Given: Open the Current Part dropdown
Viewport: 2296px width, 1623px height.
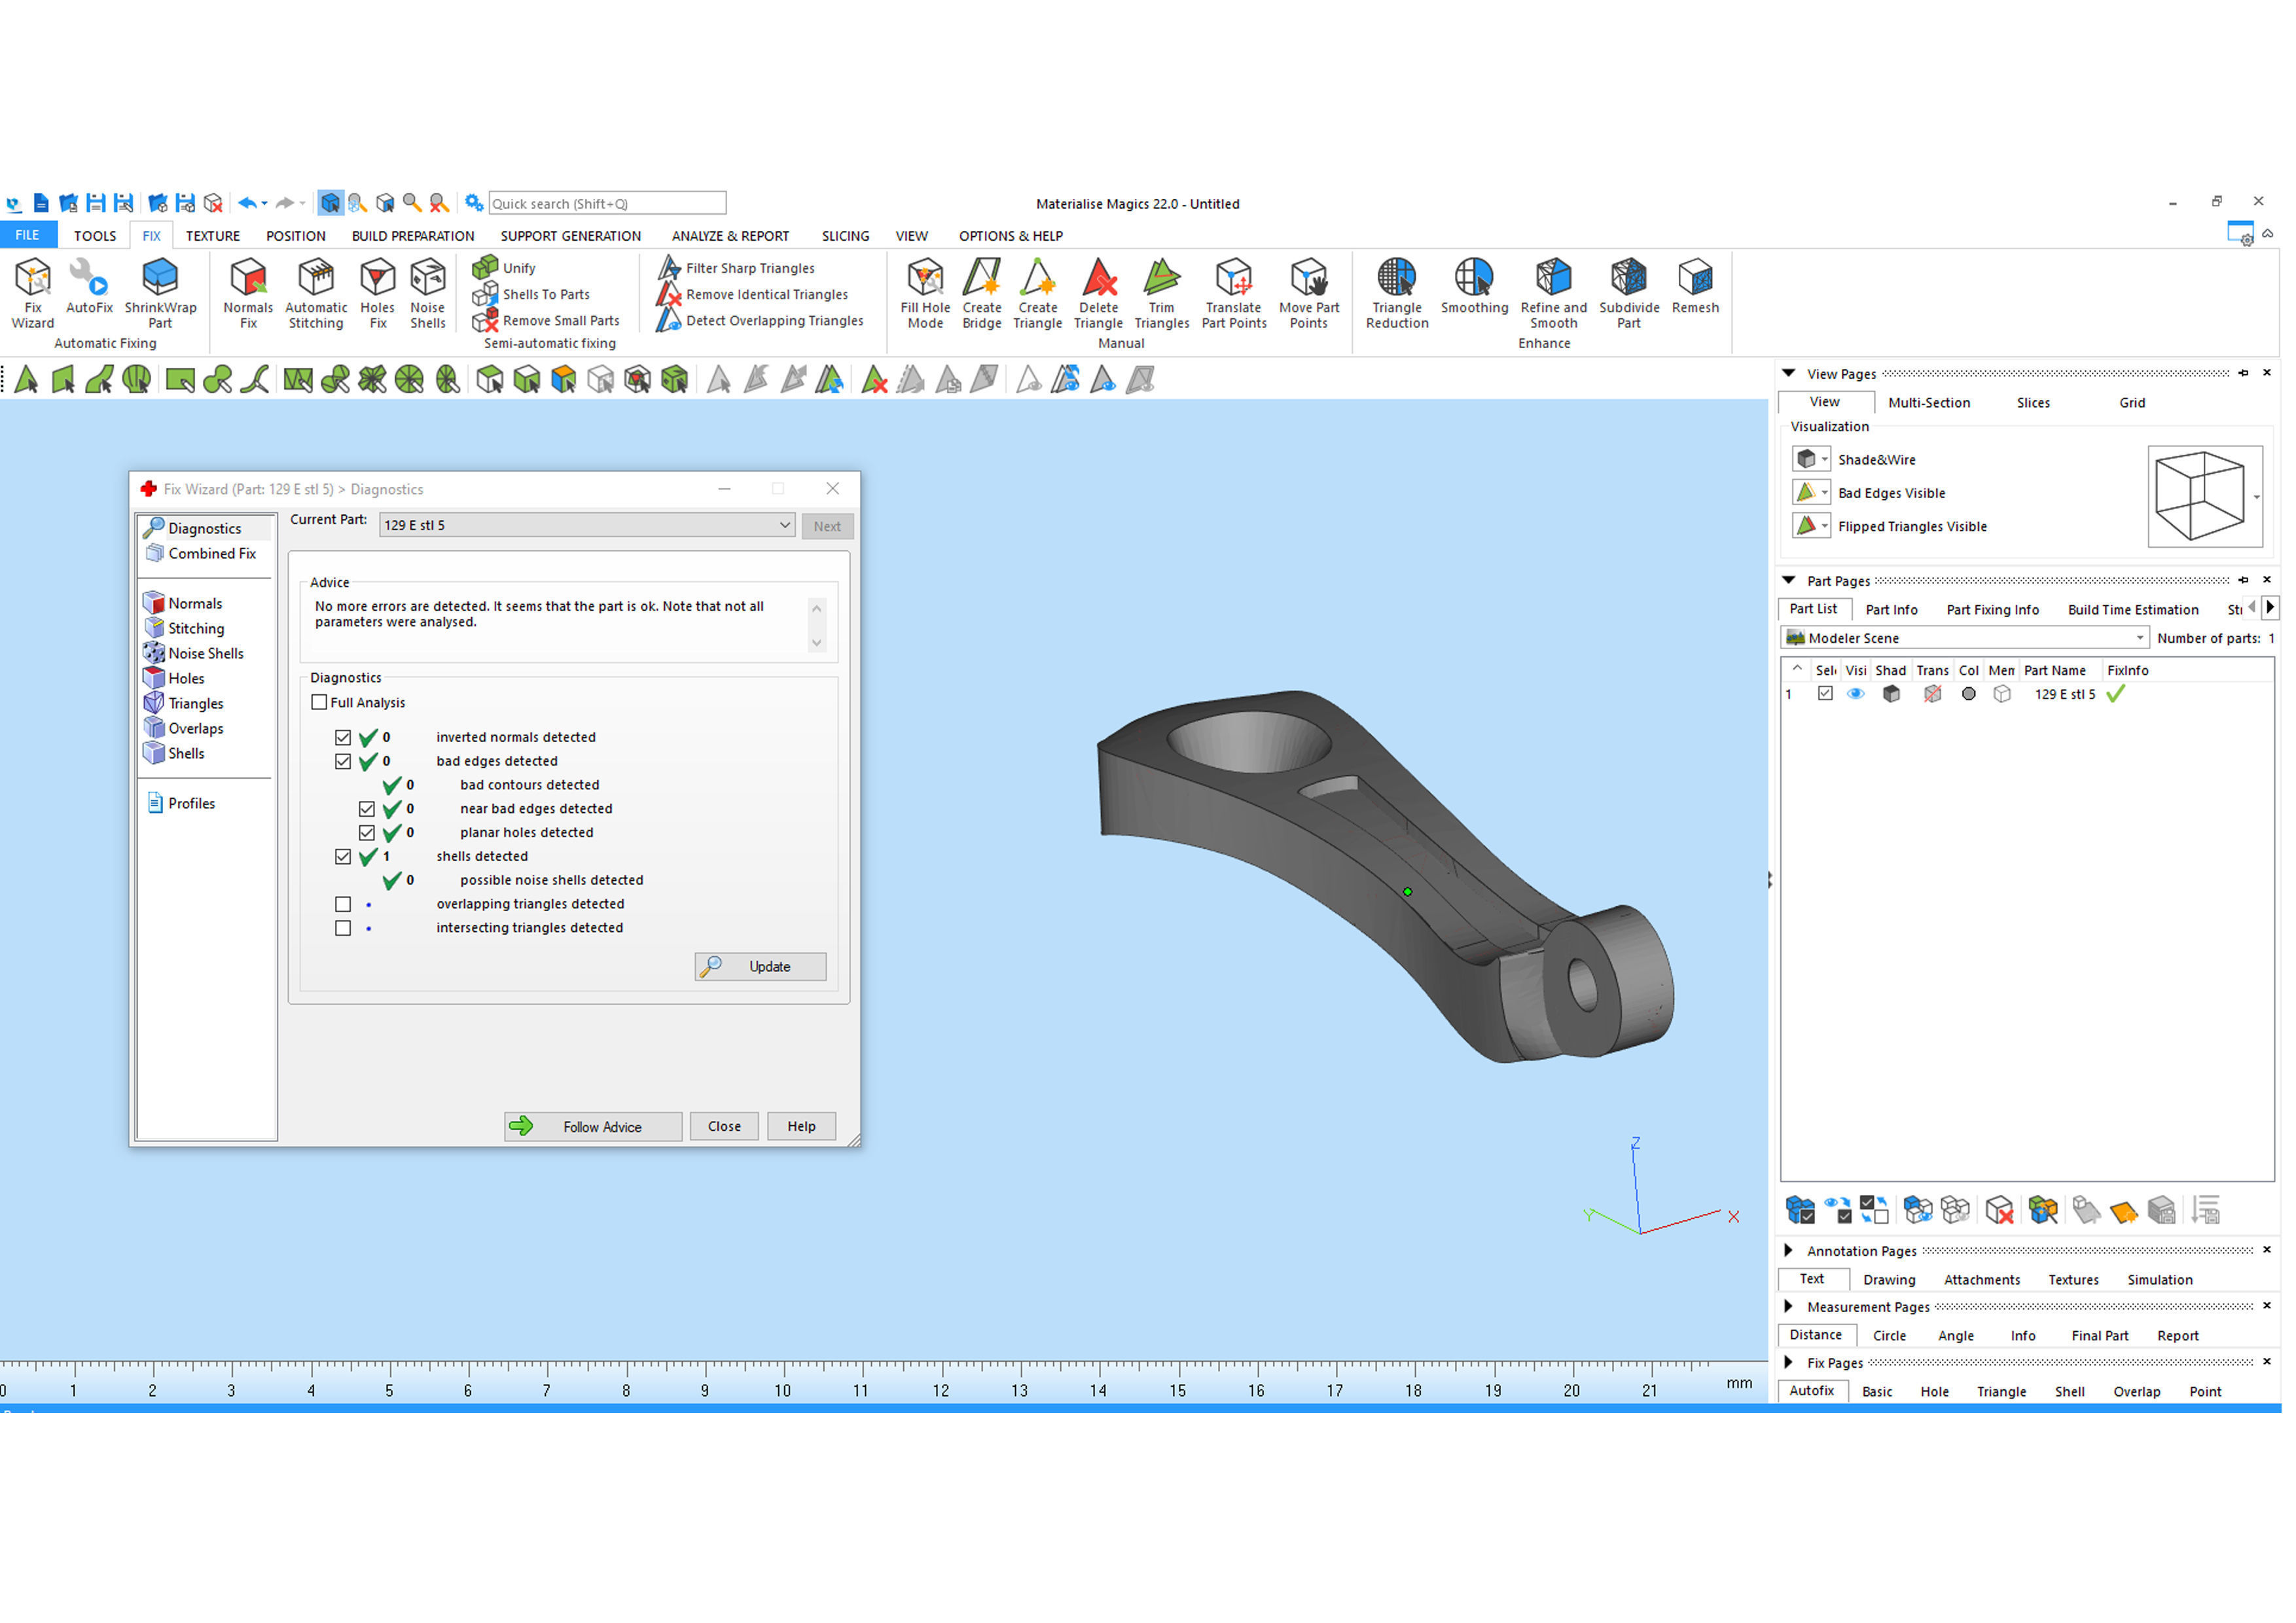Looking at the screenshot, I should pyautogui.click(x=785, y=526).
